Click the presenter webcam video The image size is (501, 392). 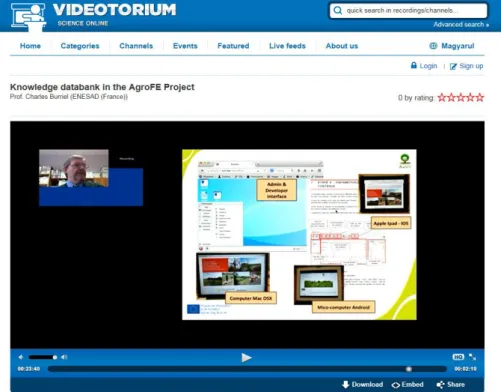click(x=74, y=168)
